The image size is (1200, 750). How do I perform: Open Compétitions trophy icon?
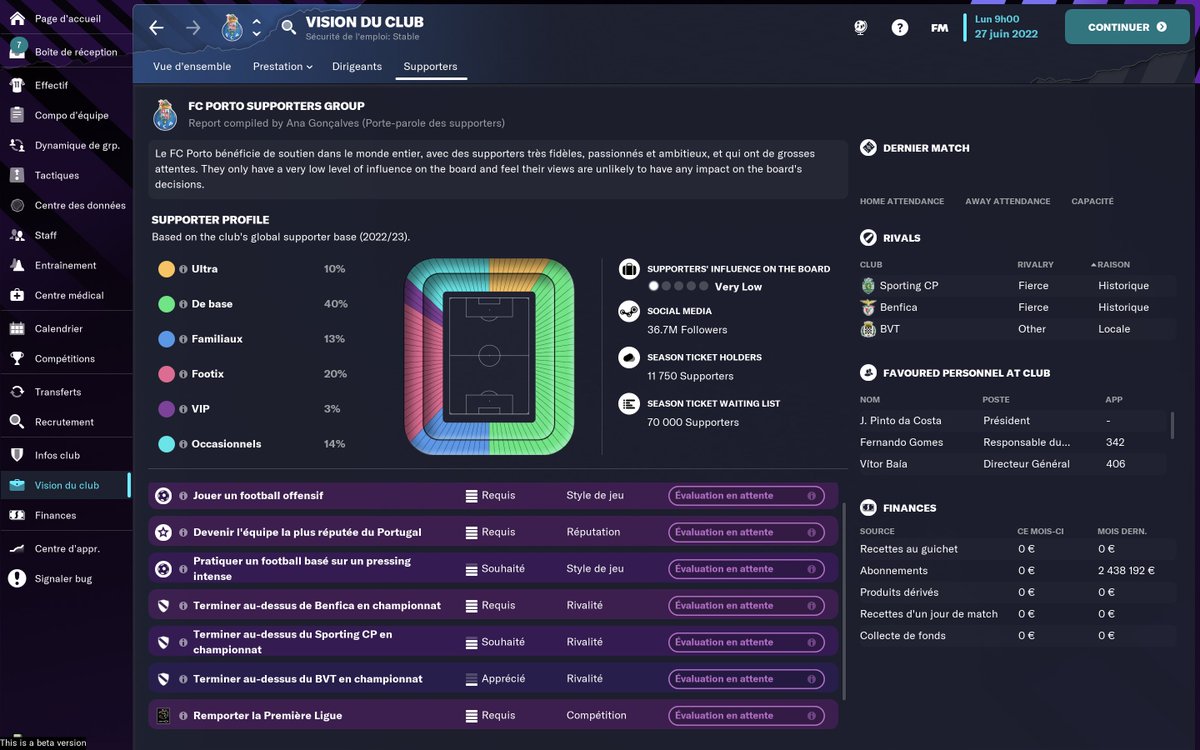(x=17, y=358)
